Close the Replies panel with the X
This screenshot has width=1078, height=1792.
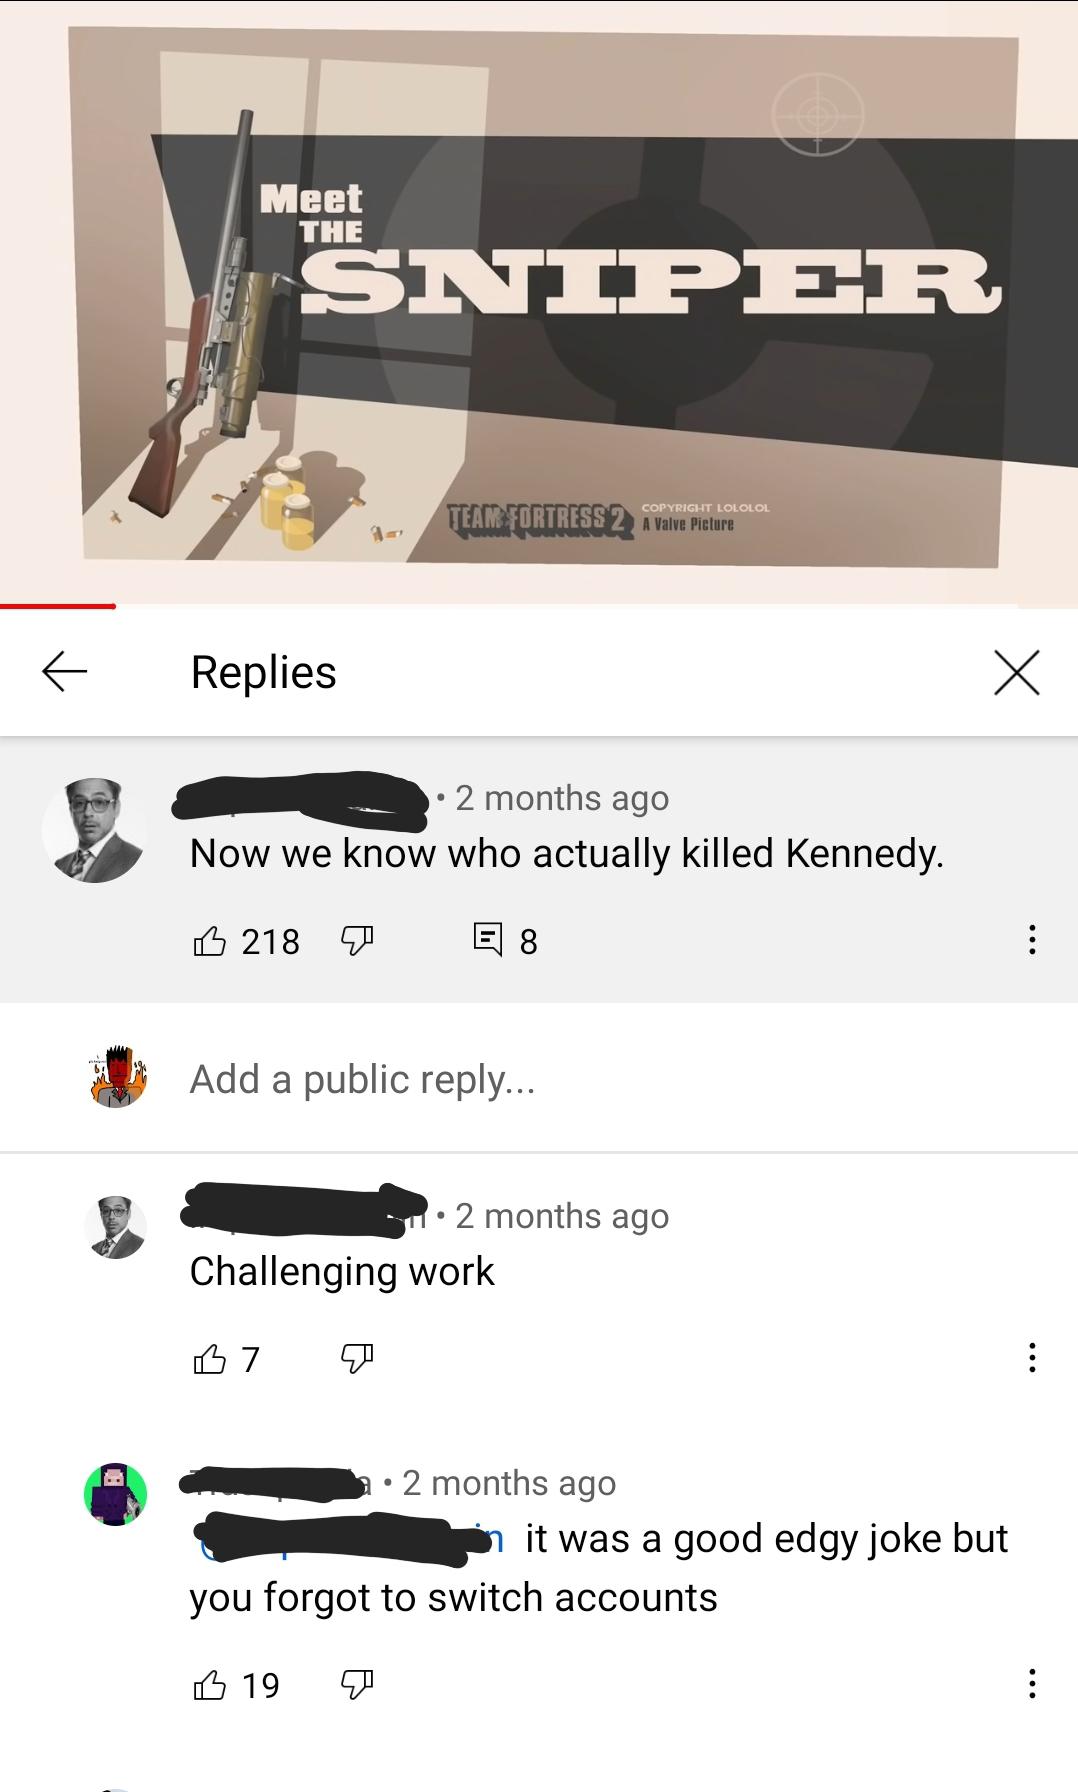(x=1017, y=672)
